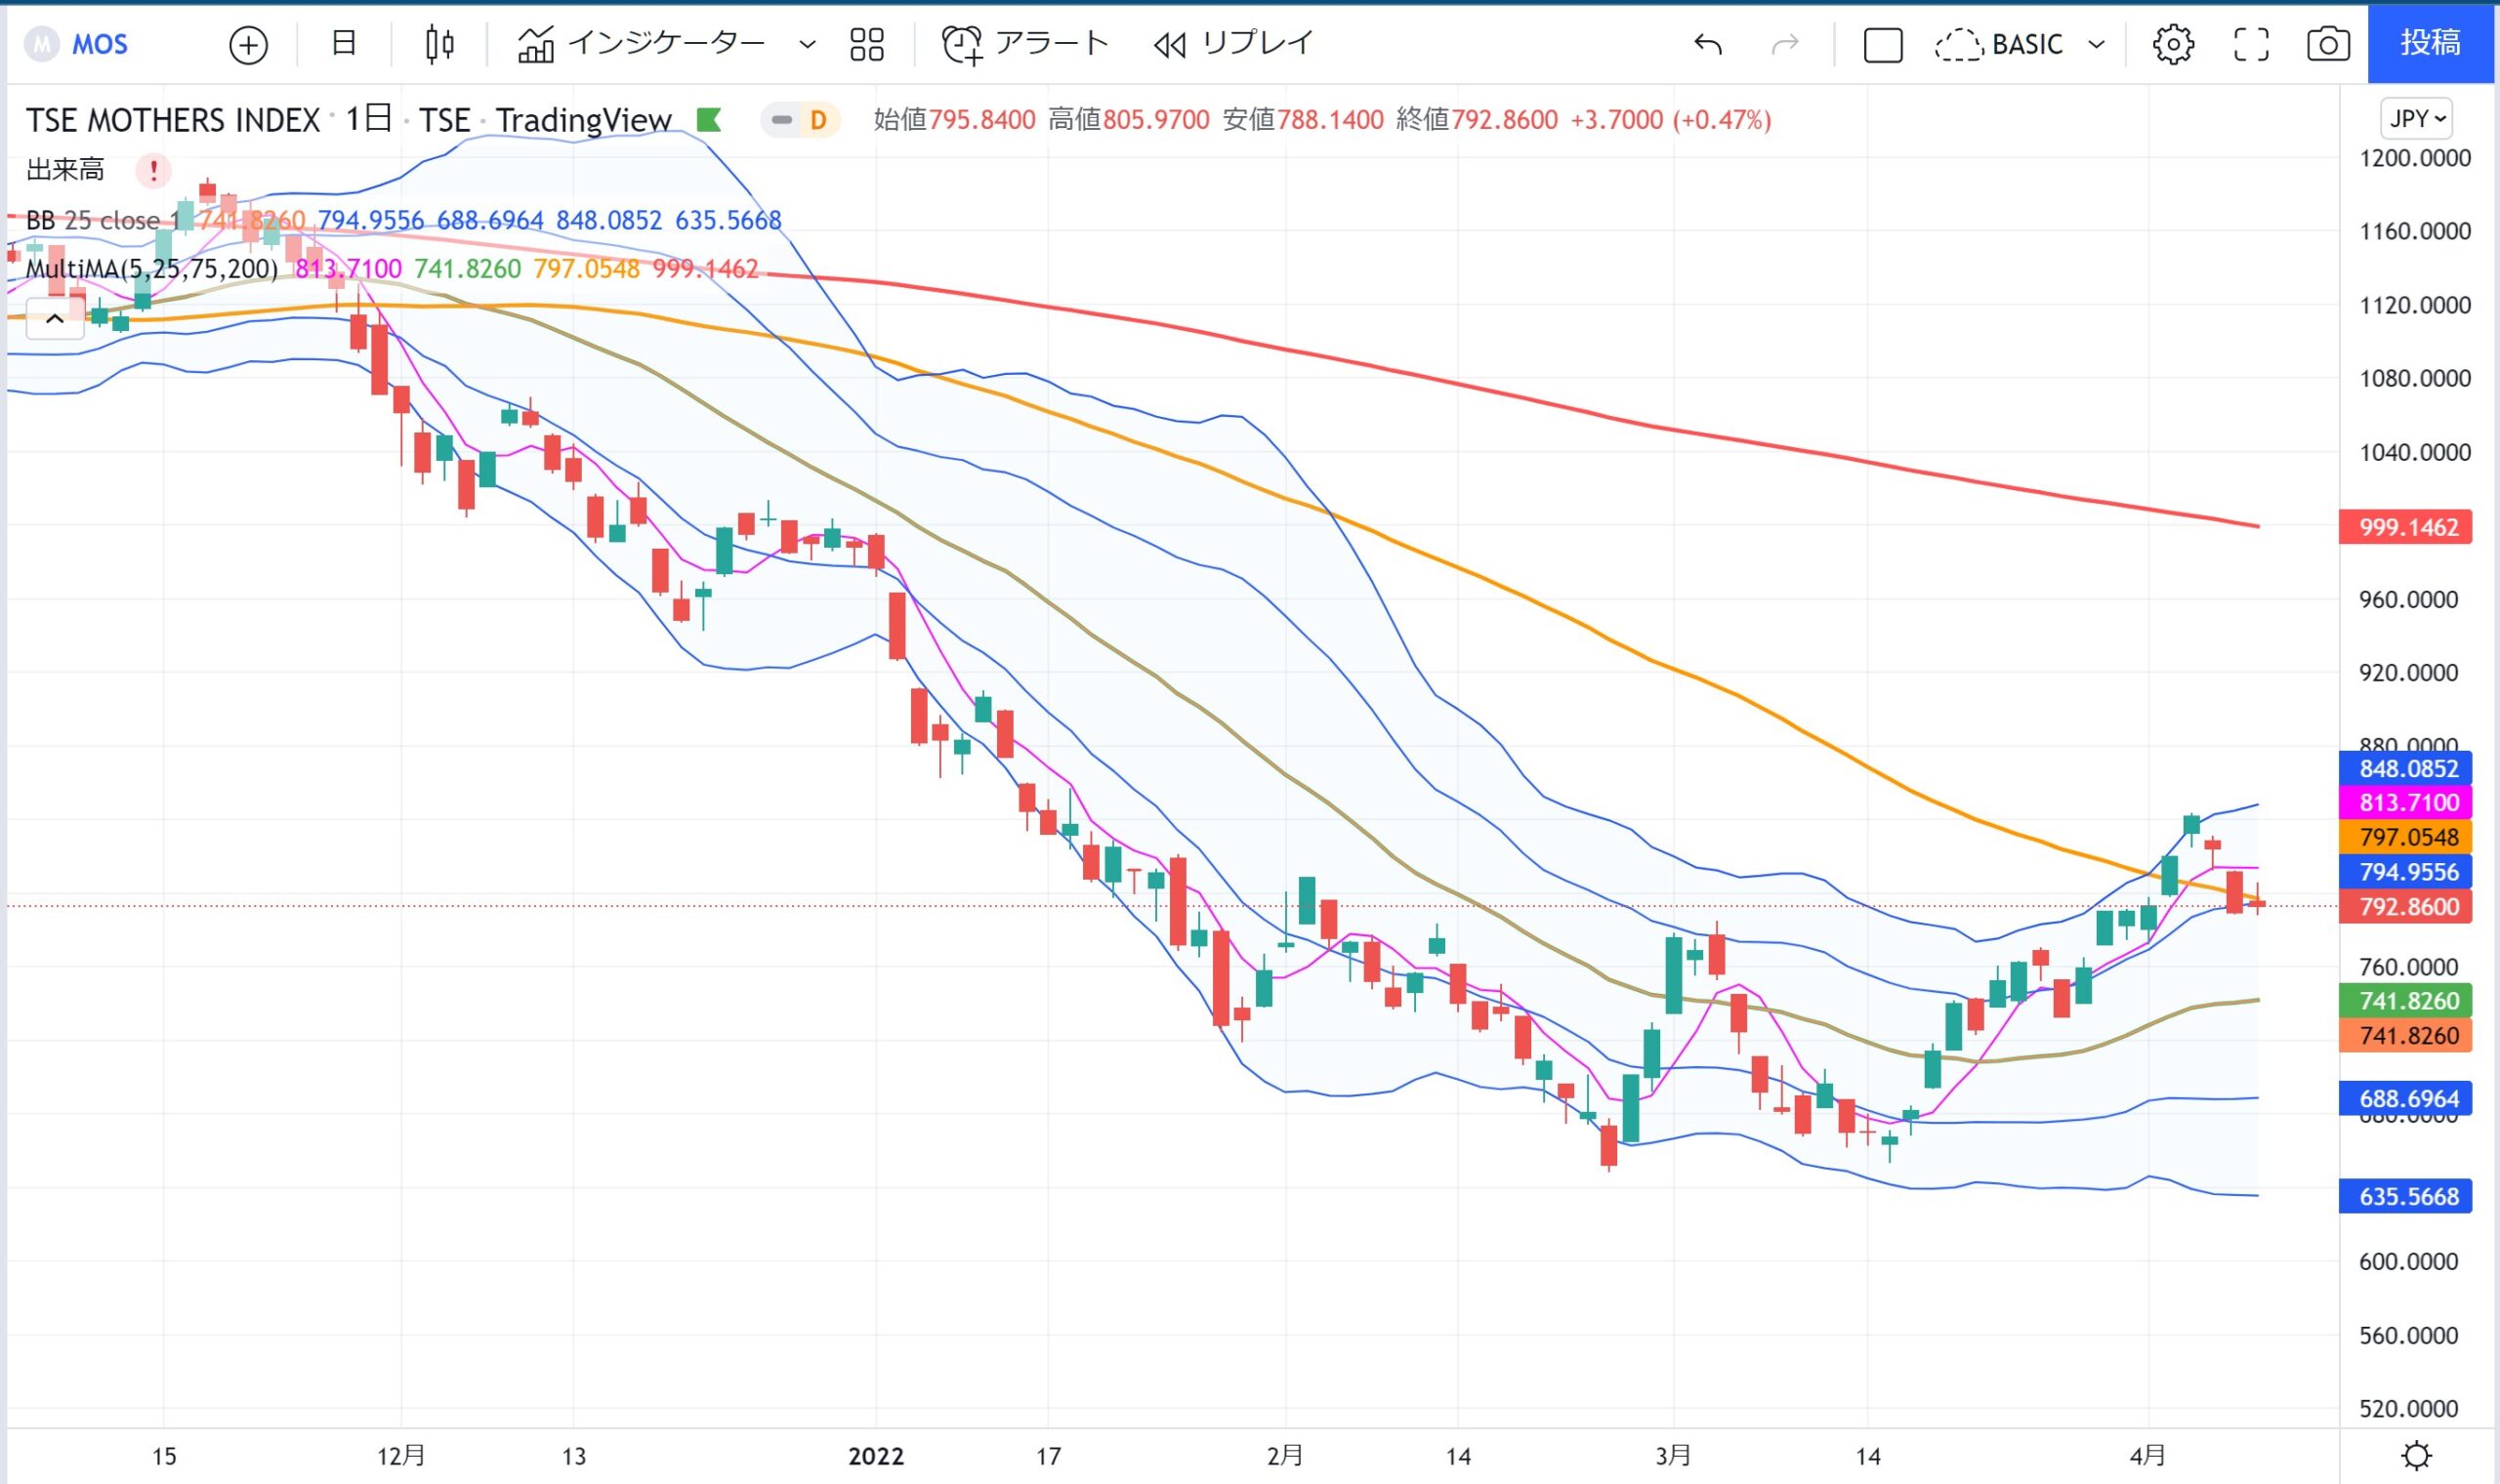
Task: Click the compare/add symbol plus icon
Action: click(x=248, y=45)
